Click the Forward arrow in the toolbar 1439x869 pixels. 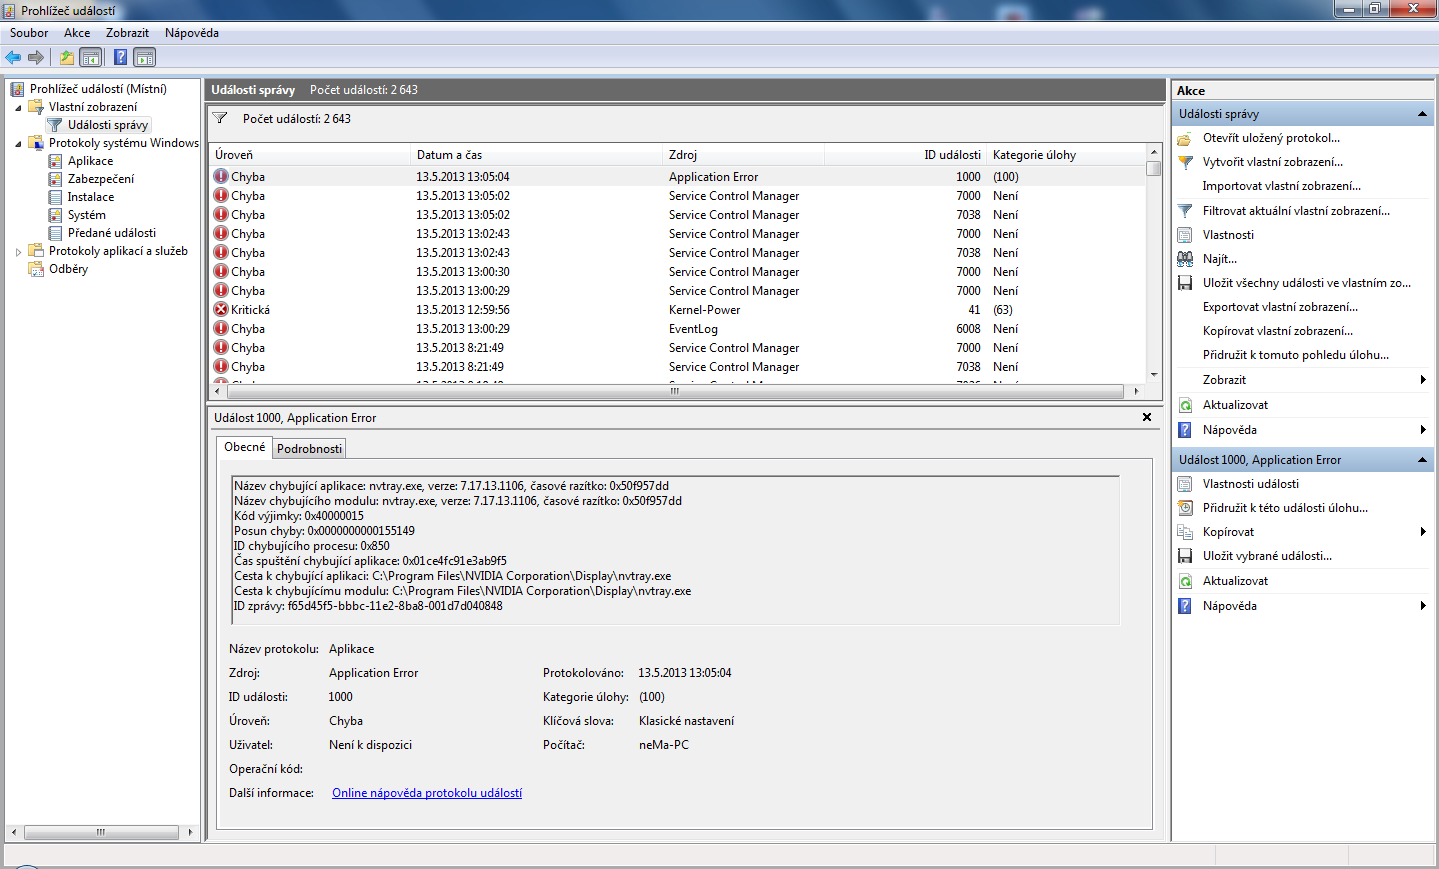coord(36,57)
